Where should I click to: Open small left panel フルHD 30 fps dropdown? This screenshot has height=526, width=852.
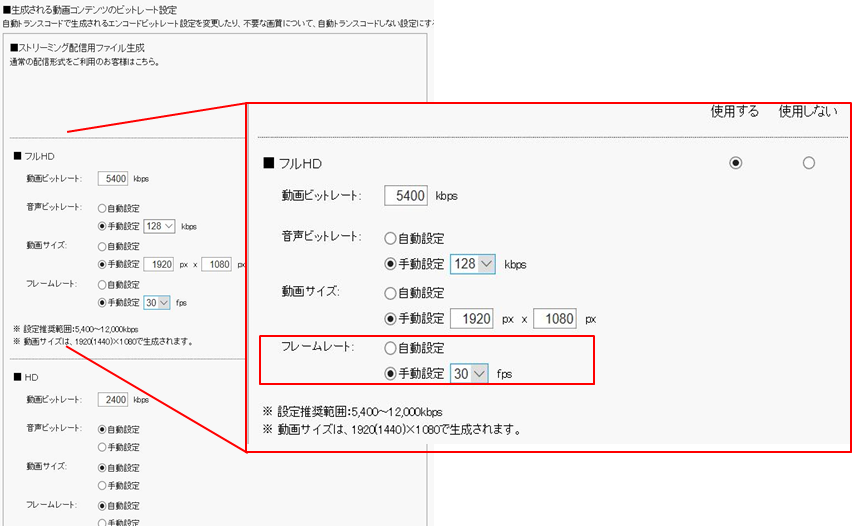[157, 301]
